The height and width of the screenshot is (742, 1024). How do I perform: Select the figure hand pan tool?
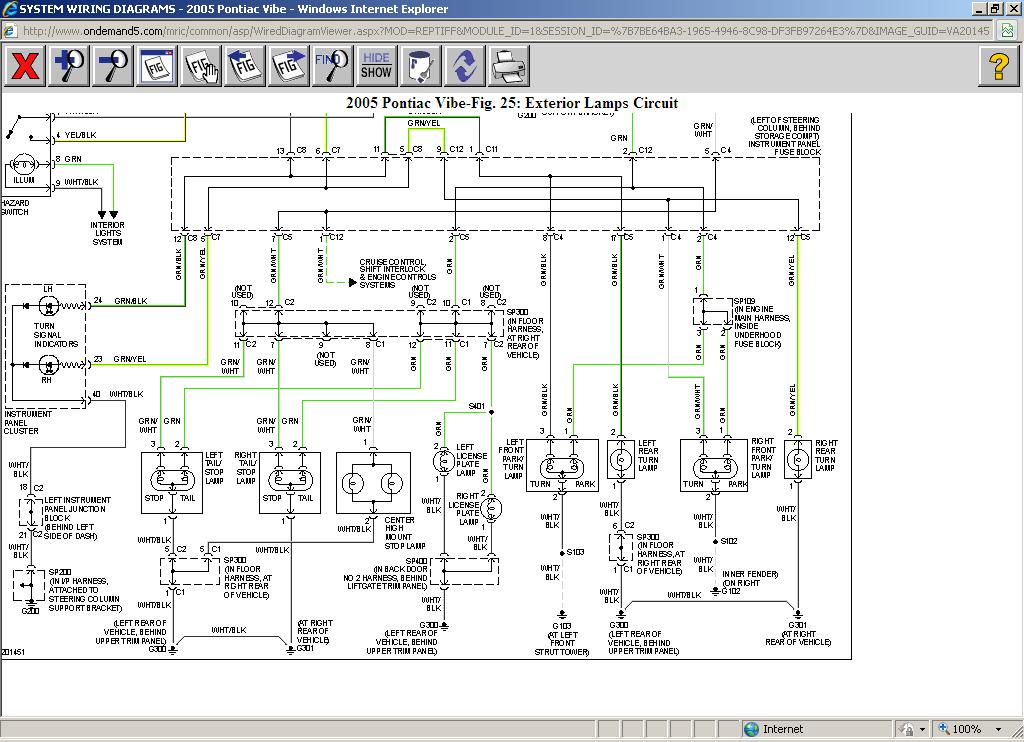[201, 67]
